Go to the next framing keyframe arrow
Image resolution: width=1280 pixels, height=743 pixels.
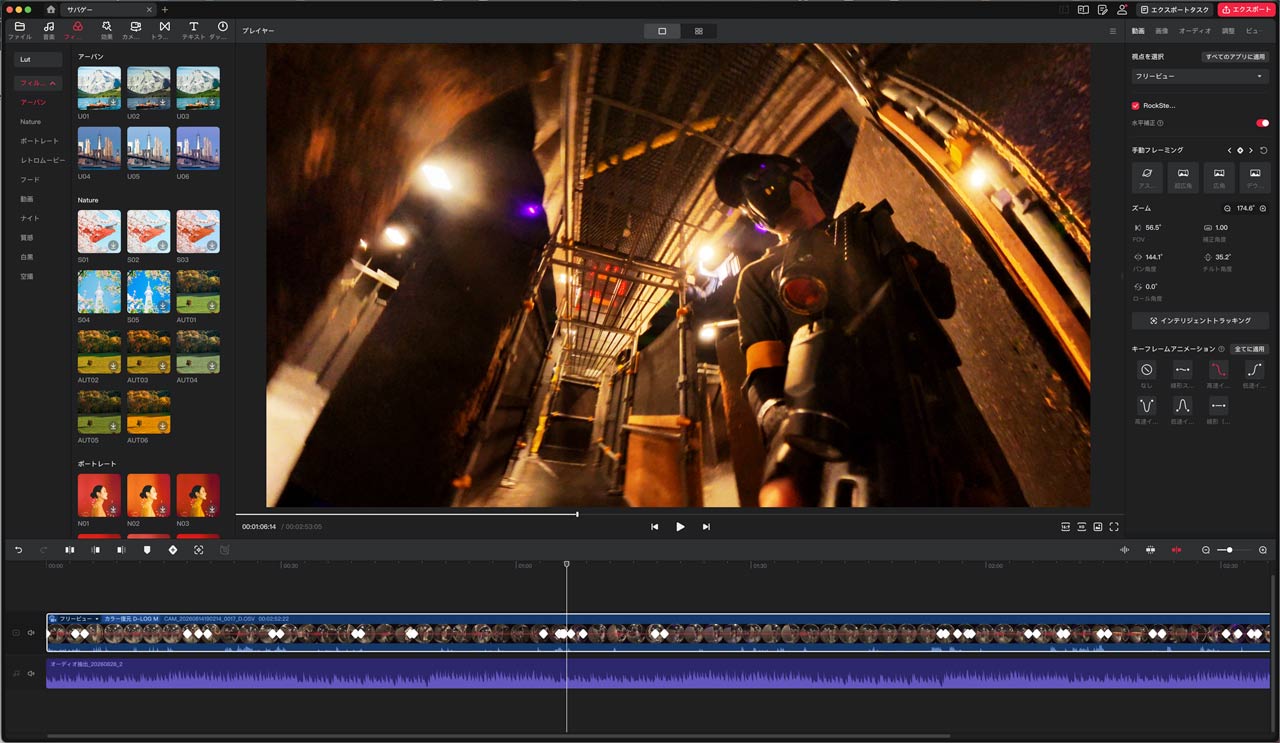1251,150
